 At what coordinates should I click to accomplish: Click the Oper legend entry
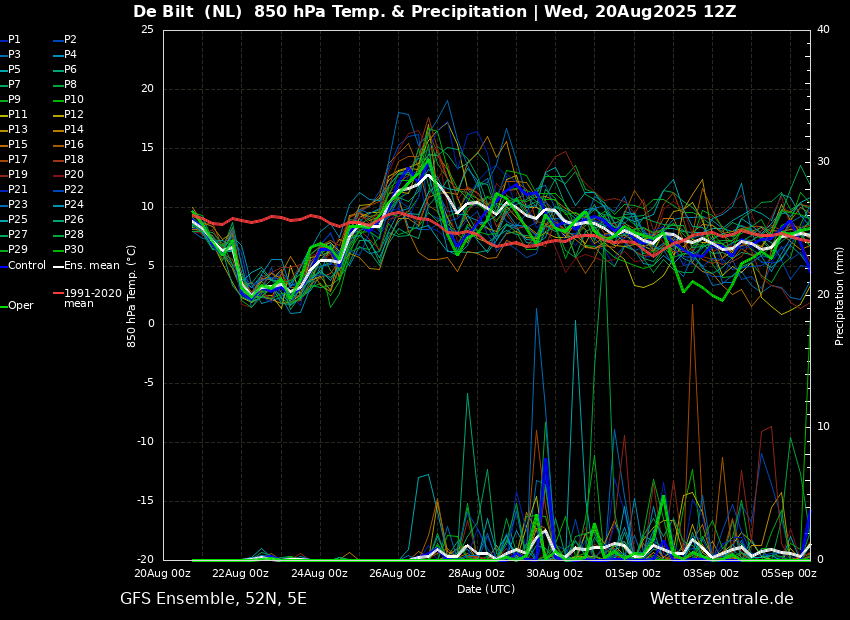pos(20,306)
